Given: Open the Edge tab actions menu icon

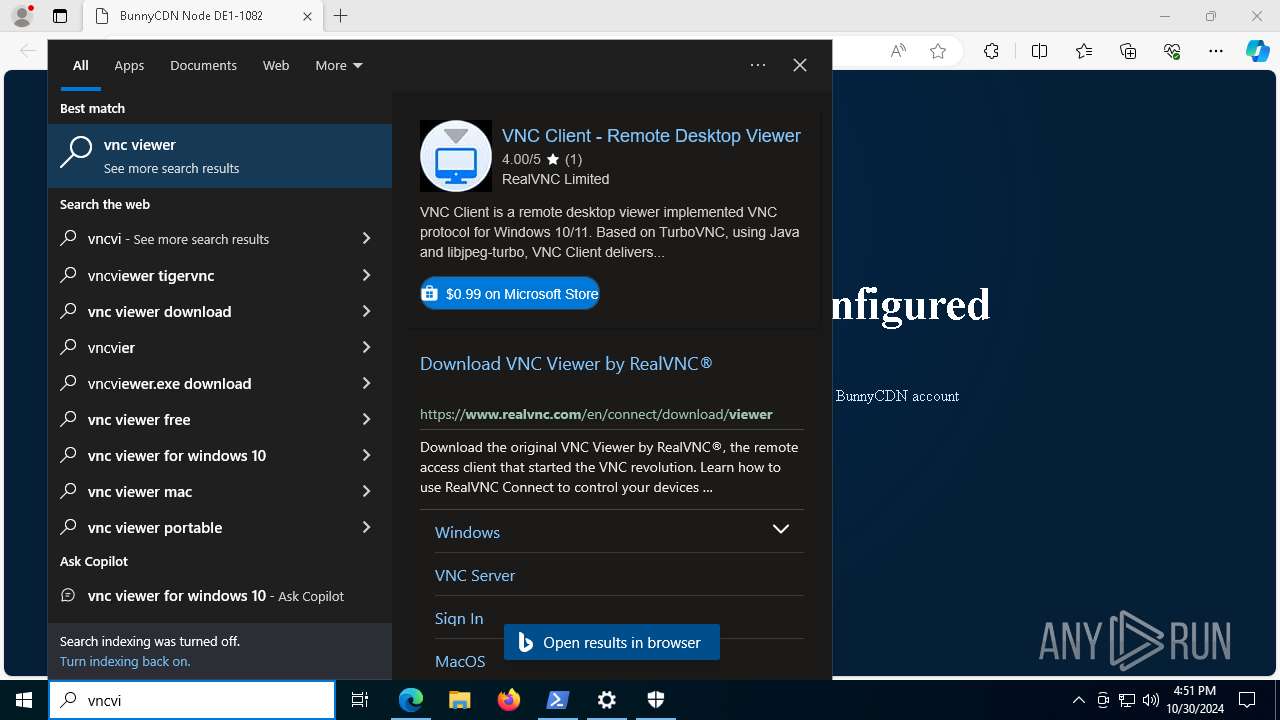Looking at the screenshot, I should (60, 16).
